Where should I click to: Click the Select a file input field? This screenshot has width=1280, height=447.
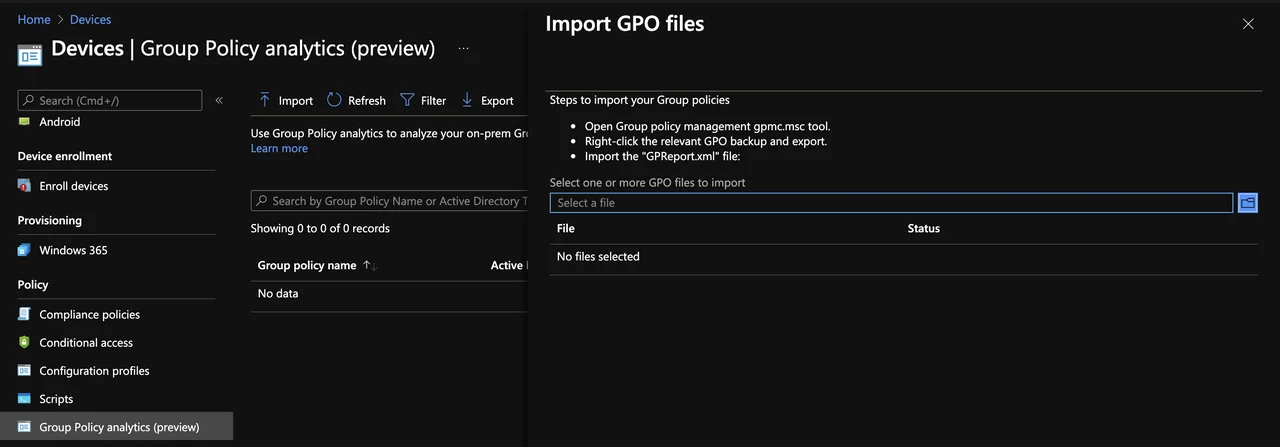coord(891,203)
